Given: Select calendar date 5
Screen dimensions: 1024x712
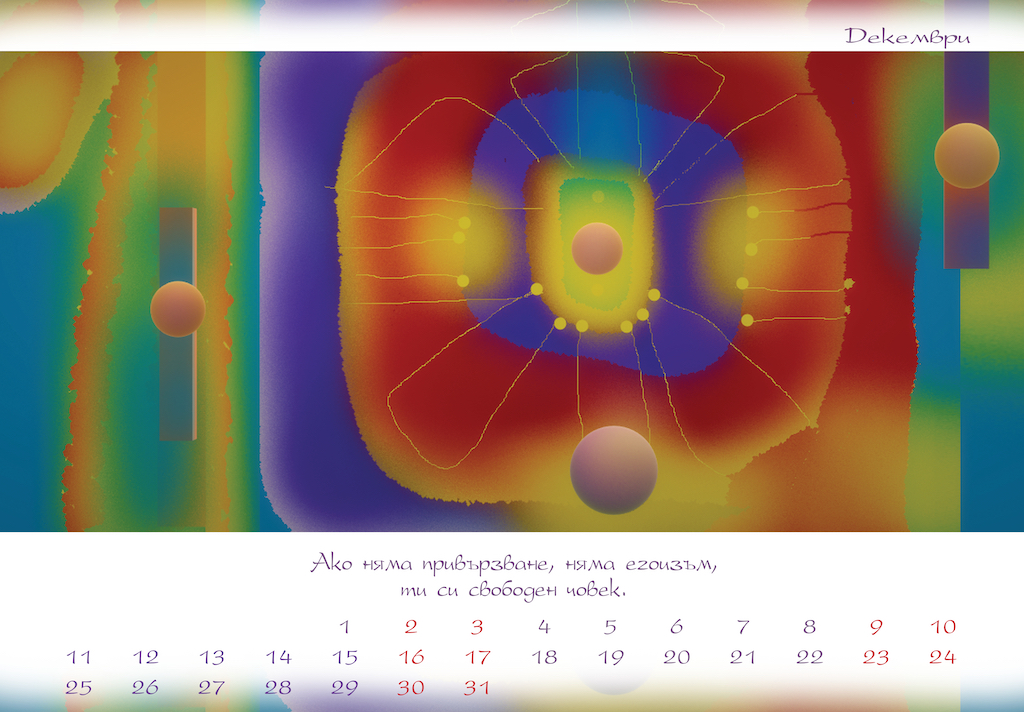Looking at the screenshot, I should [x=610, y=627].
